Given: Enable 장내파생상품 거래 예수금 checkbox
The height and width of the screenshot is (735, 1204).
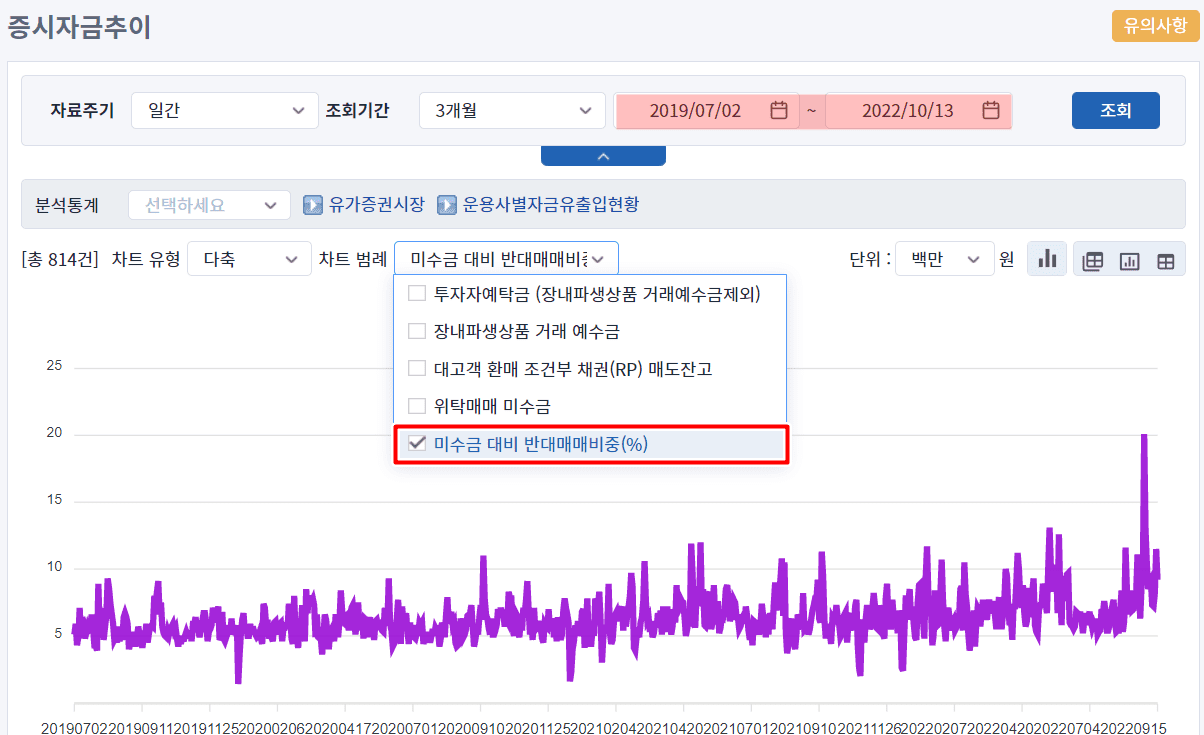Looking at the screenshot, I should [417, 331].
